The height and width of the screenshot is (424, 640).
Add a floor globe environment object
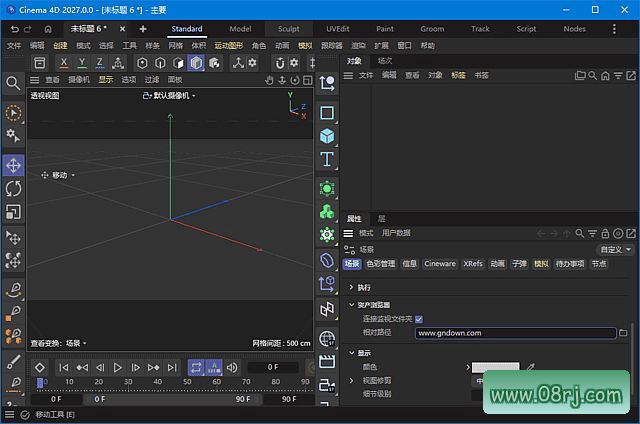(x=327, y=338)
